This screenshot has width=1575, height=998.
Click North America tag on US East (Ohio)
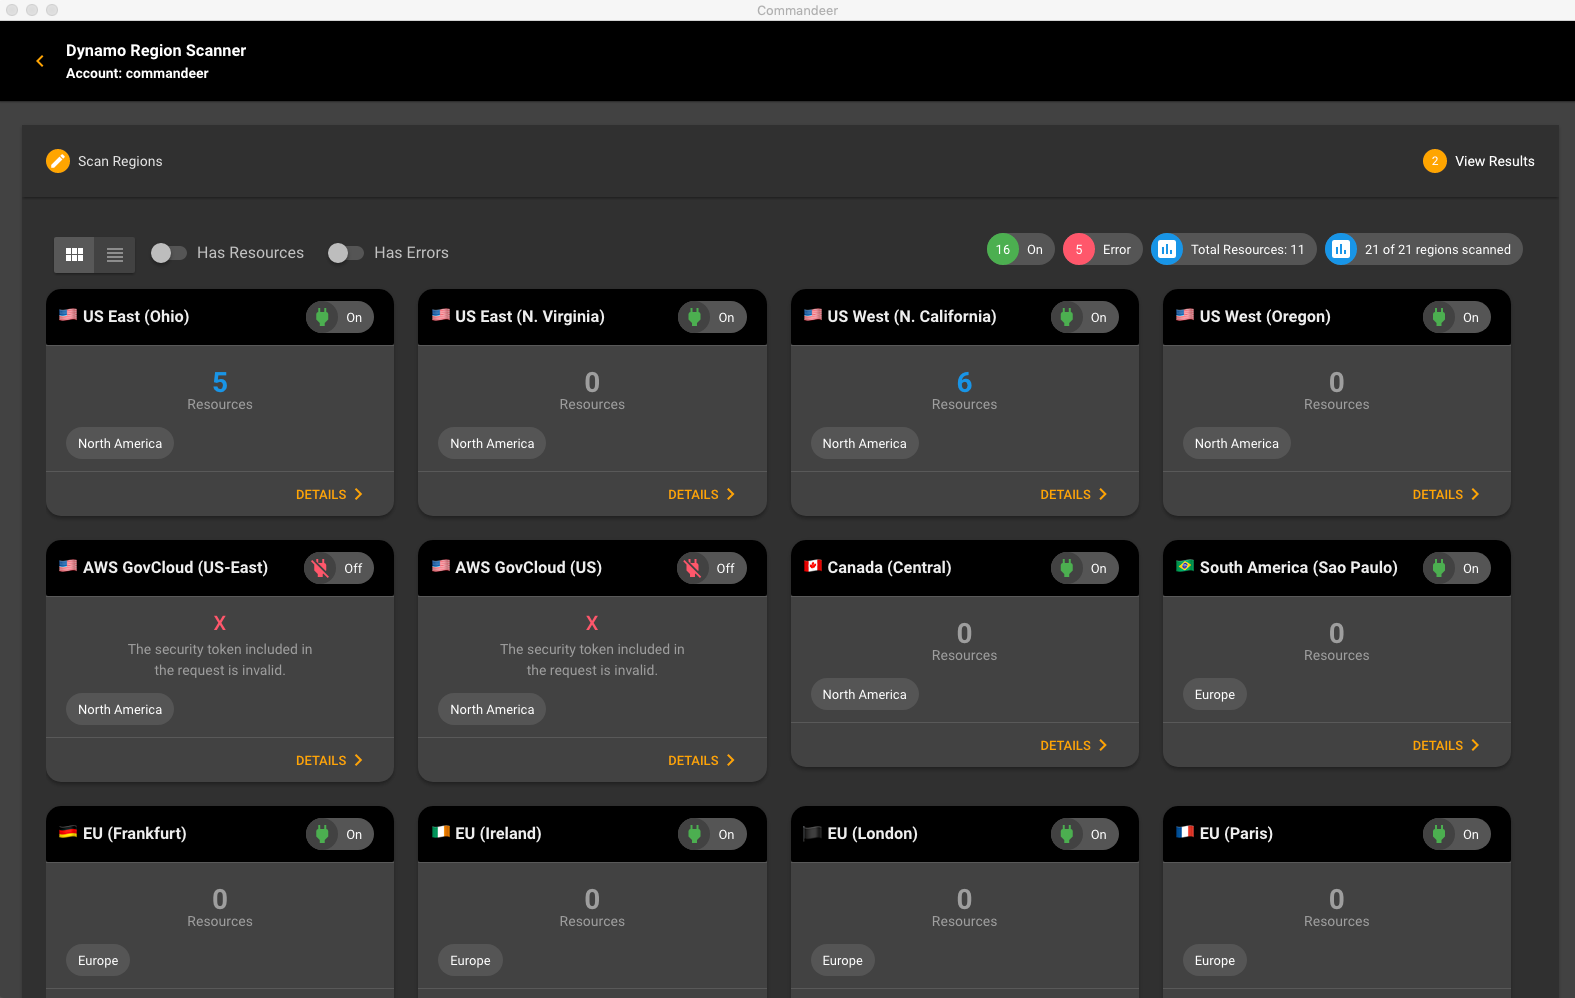click(x=120, y=444)
